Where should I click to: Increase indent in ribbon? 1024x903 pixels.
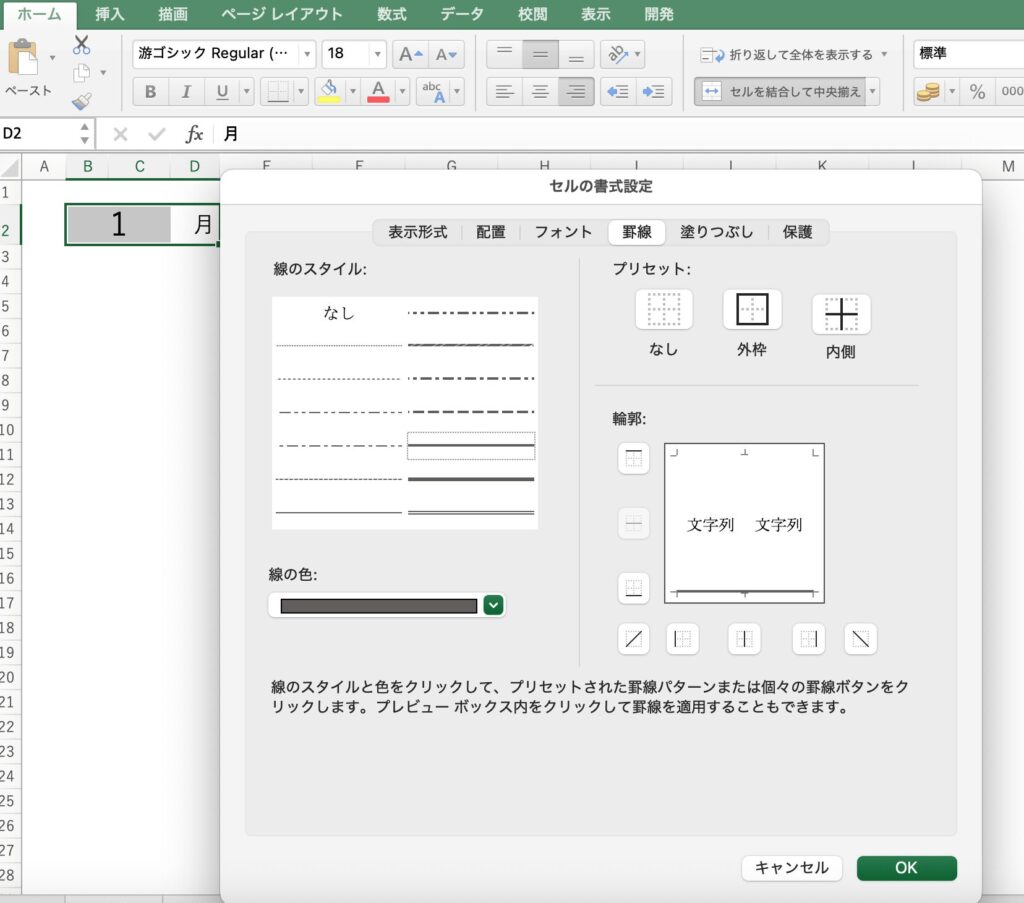coord(653,91)
